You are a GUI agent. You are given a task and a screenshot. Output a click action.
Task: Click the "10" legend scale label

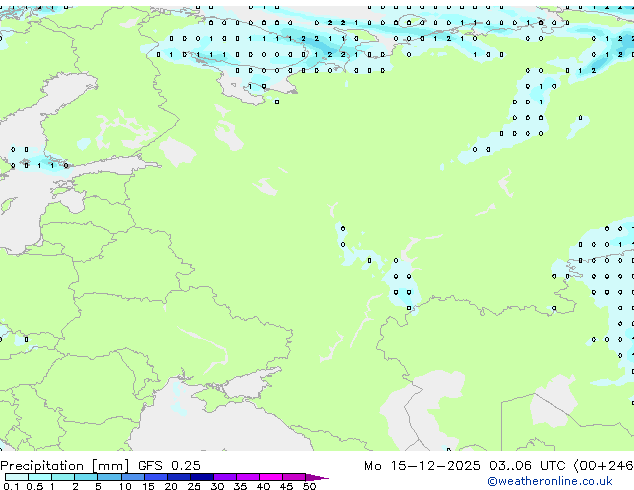125,486
